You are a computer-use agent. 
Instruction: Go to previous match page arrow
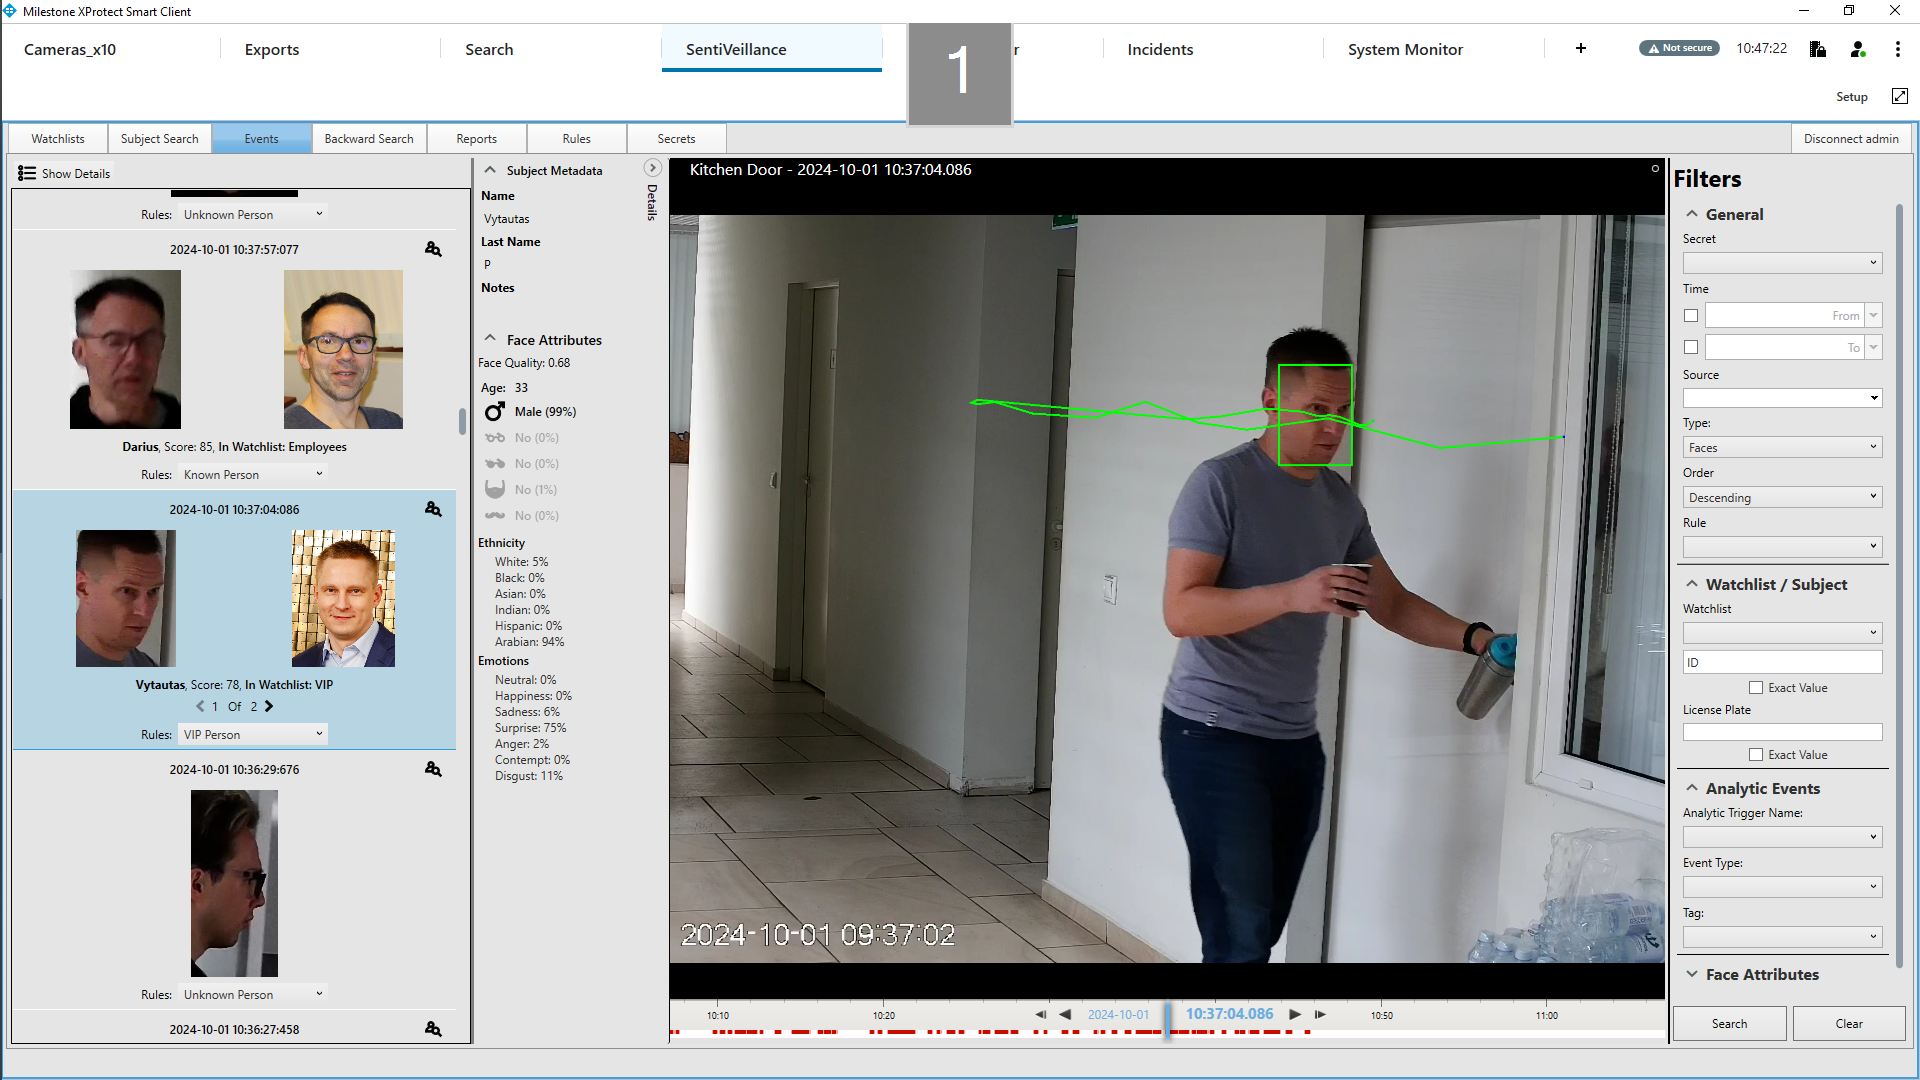coord(200,706)
